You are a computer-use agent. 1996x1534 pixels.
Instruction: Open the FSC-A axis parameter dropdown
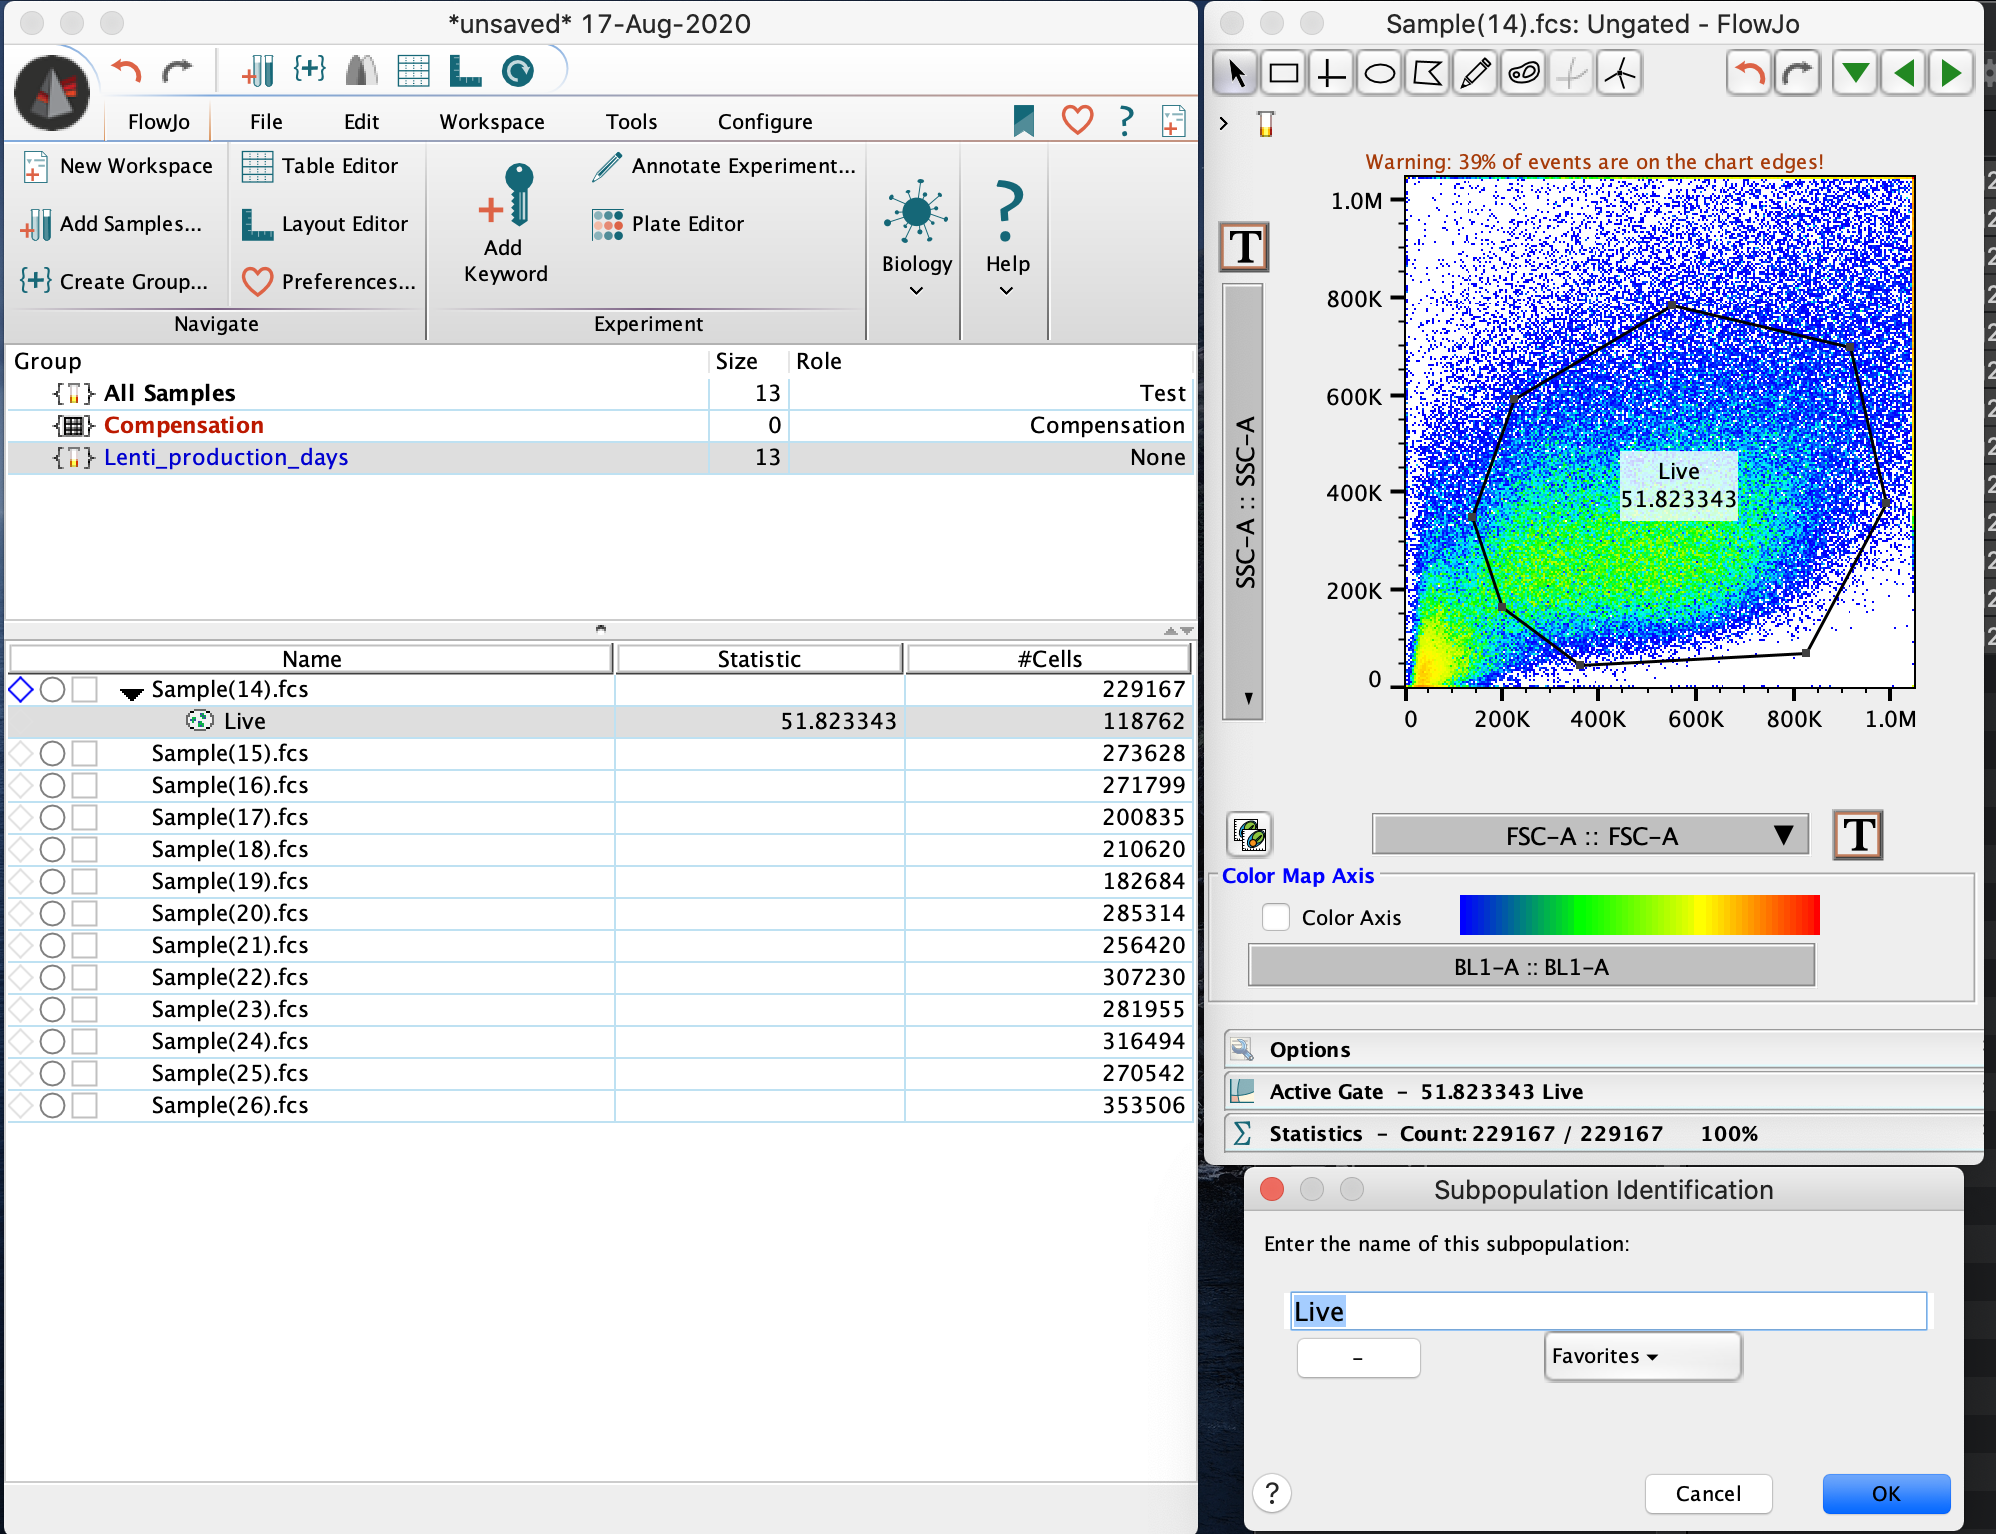click(x=1590, y=835)
